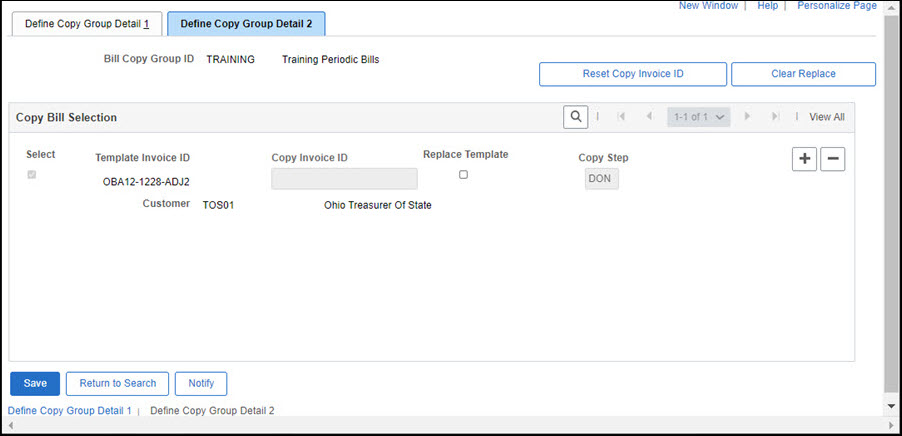Screen dimensions: 902x436
Task: Click the blue Save button
Action: 35,383
